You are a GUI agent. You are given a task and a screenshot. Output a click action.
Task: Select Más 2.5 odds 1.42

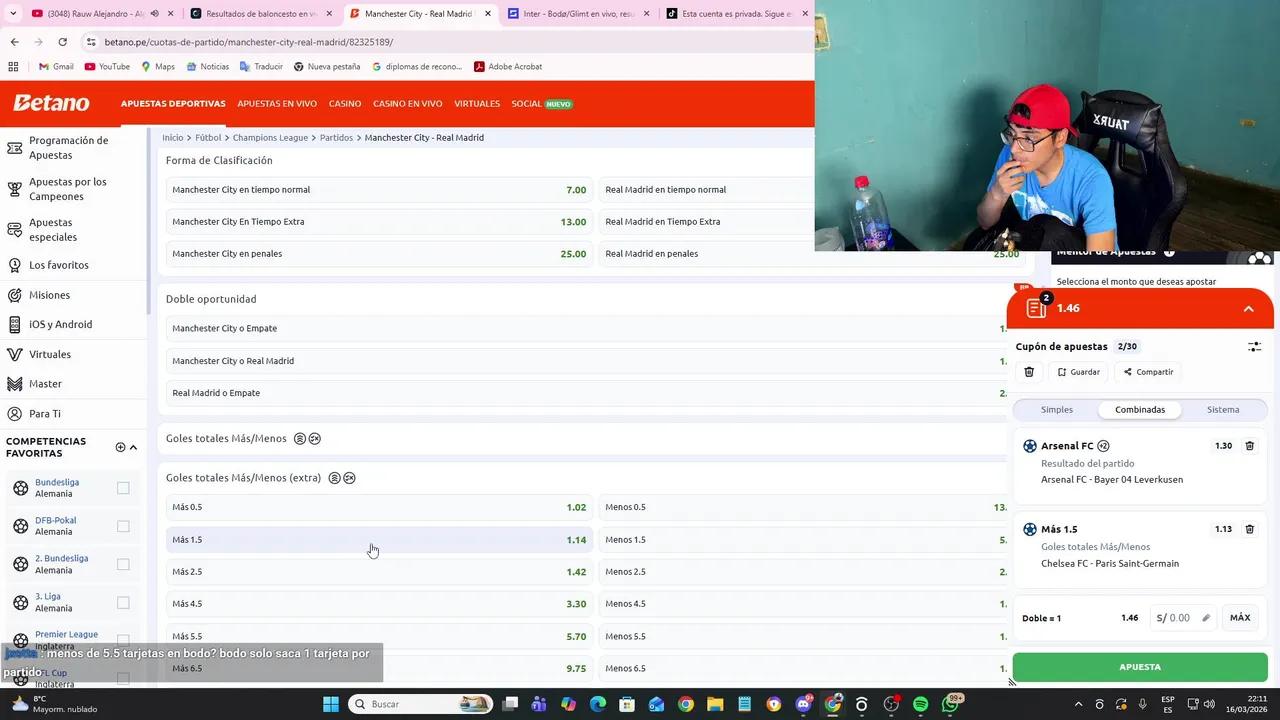coord(379,572)
